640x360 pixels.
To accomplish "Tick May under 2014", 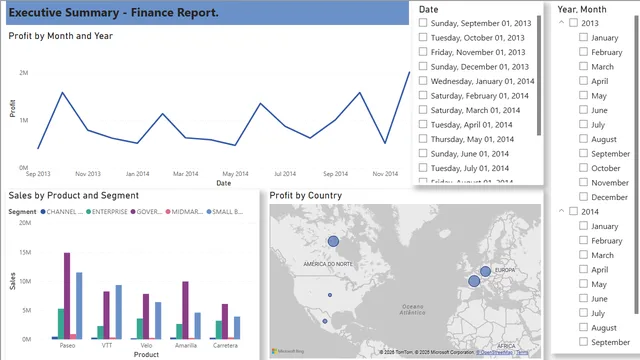I will 583,284.
